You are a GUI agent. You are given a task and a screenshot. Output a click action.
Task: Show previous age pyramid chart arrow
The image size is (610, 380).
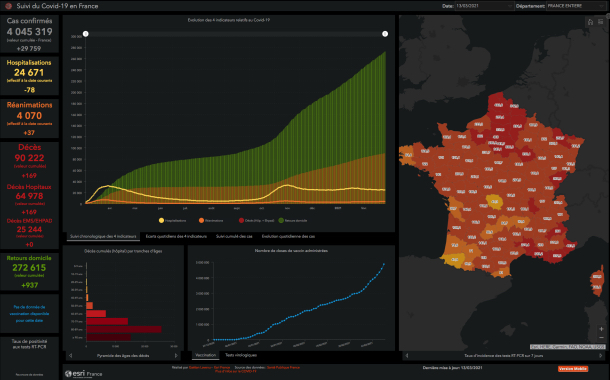coord(70,355)
